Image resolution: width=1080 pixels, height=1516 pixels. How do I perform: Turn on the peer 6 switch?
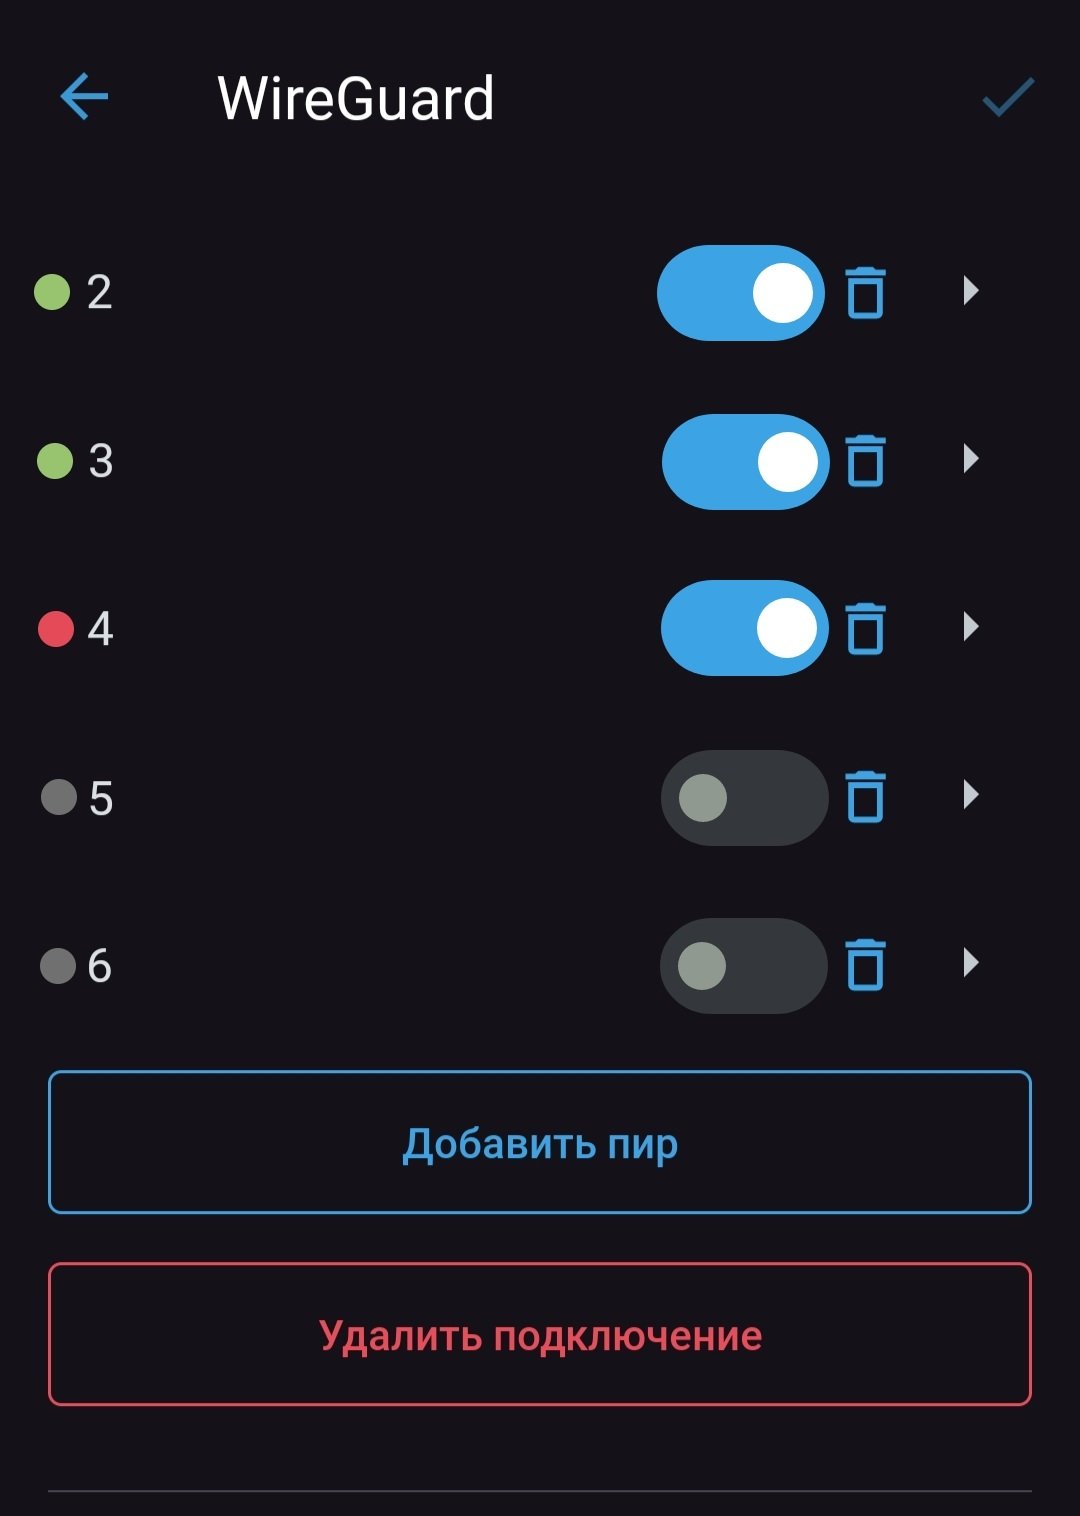click(744, 965)
